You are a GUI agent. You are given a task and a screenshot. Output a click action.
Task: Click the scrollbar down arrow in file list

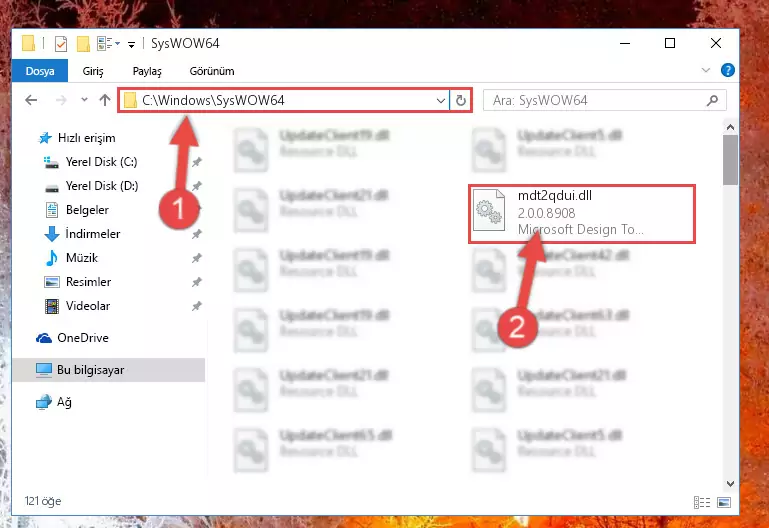(x=730, y=483)
